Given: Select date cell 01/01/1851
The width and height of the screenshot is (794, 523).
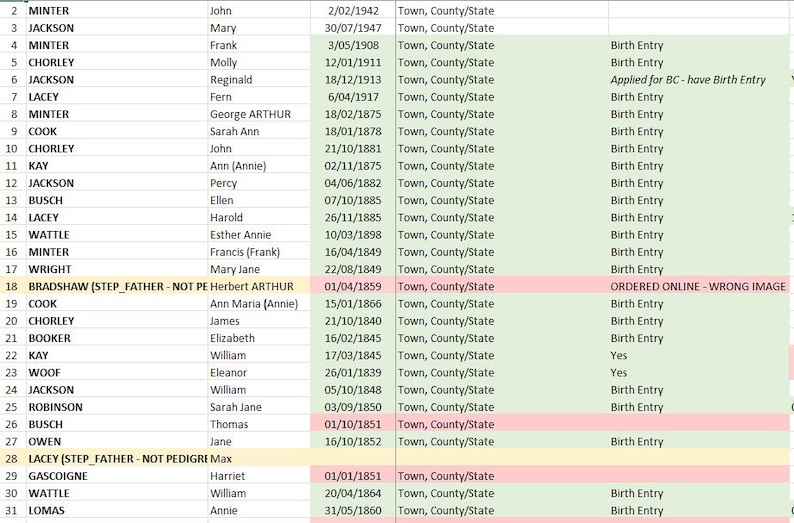Looking at the screenshot, I should click(353, 476).
